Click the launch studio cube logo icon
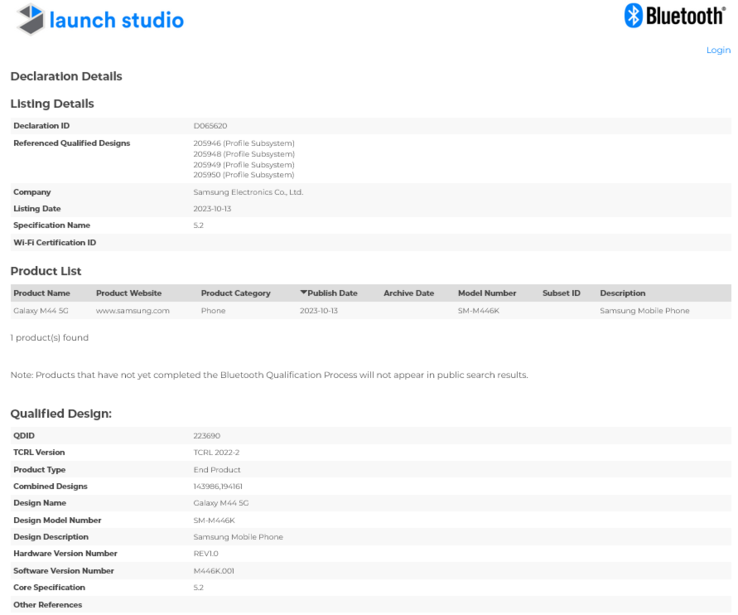The height and width of the screenshot is (615, 738). (x=30, y=19)
